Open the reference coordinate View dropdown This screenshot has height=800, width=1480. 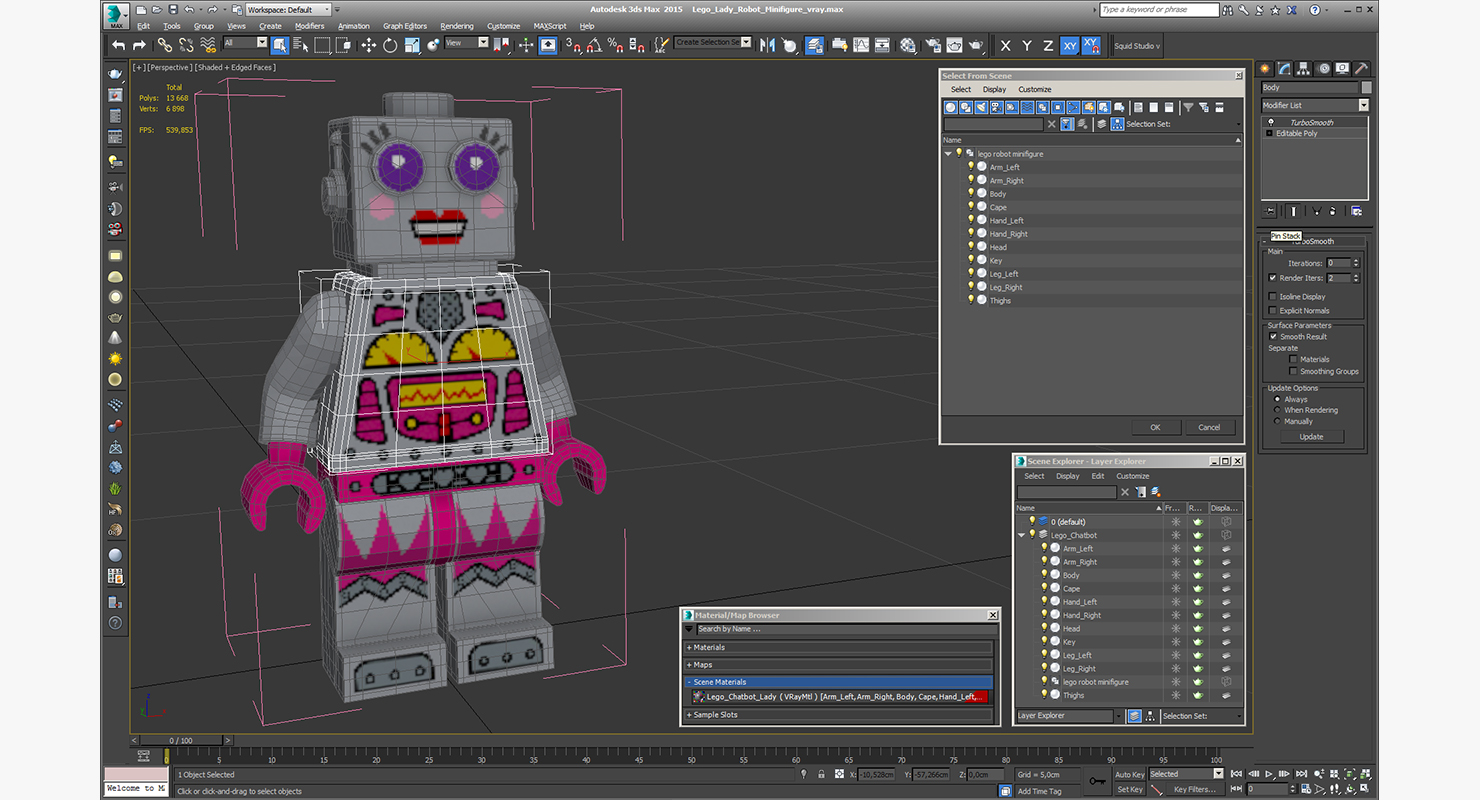pyautogui.click(x=467, y=43)
